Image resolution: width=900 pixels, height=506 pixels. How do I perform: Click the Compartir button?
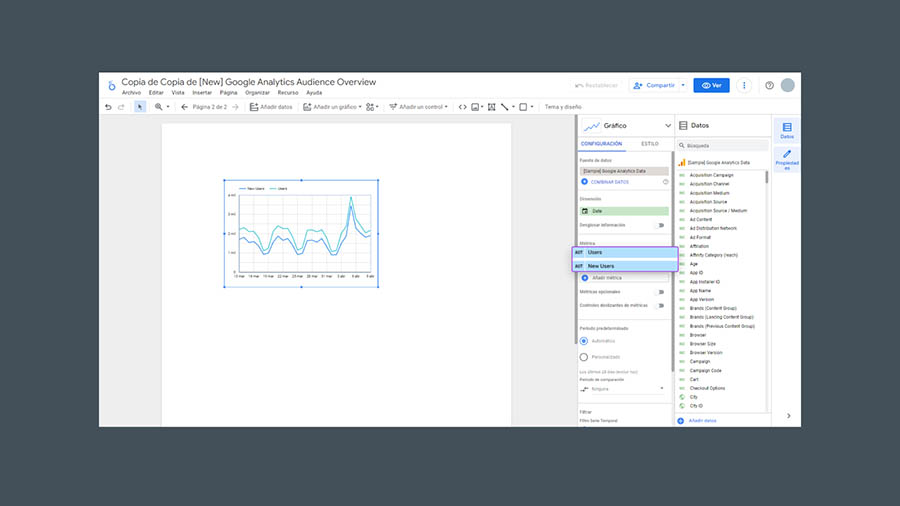click(654, 85)
